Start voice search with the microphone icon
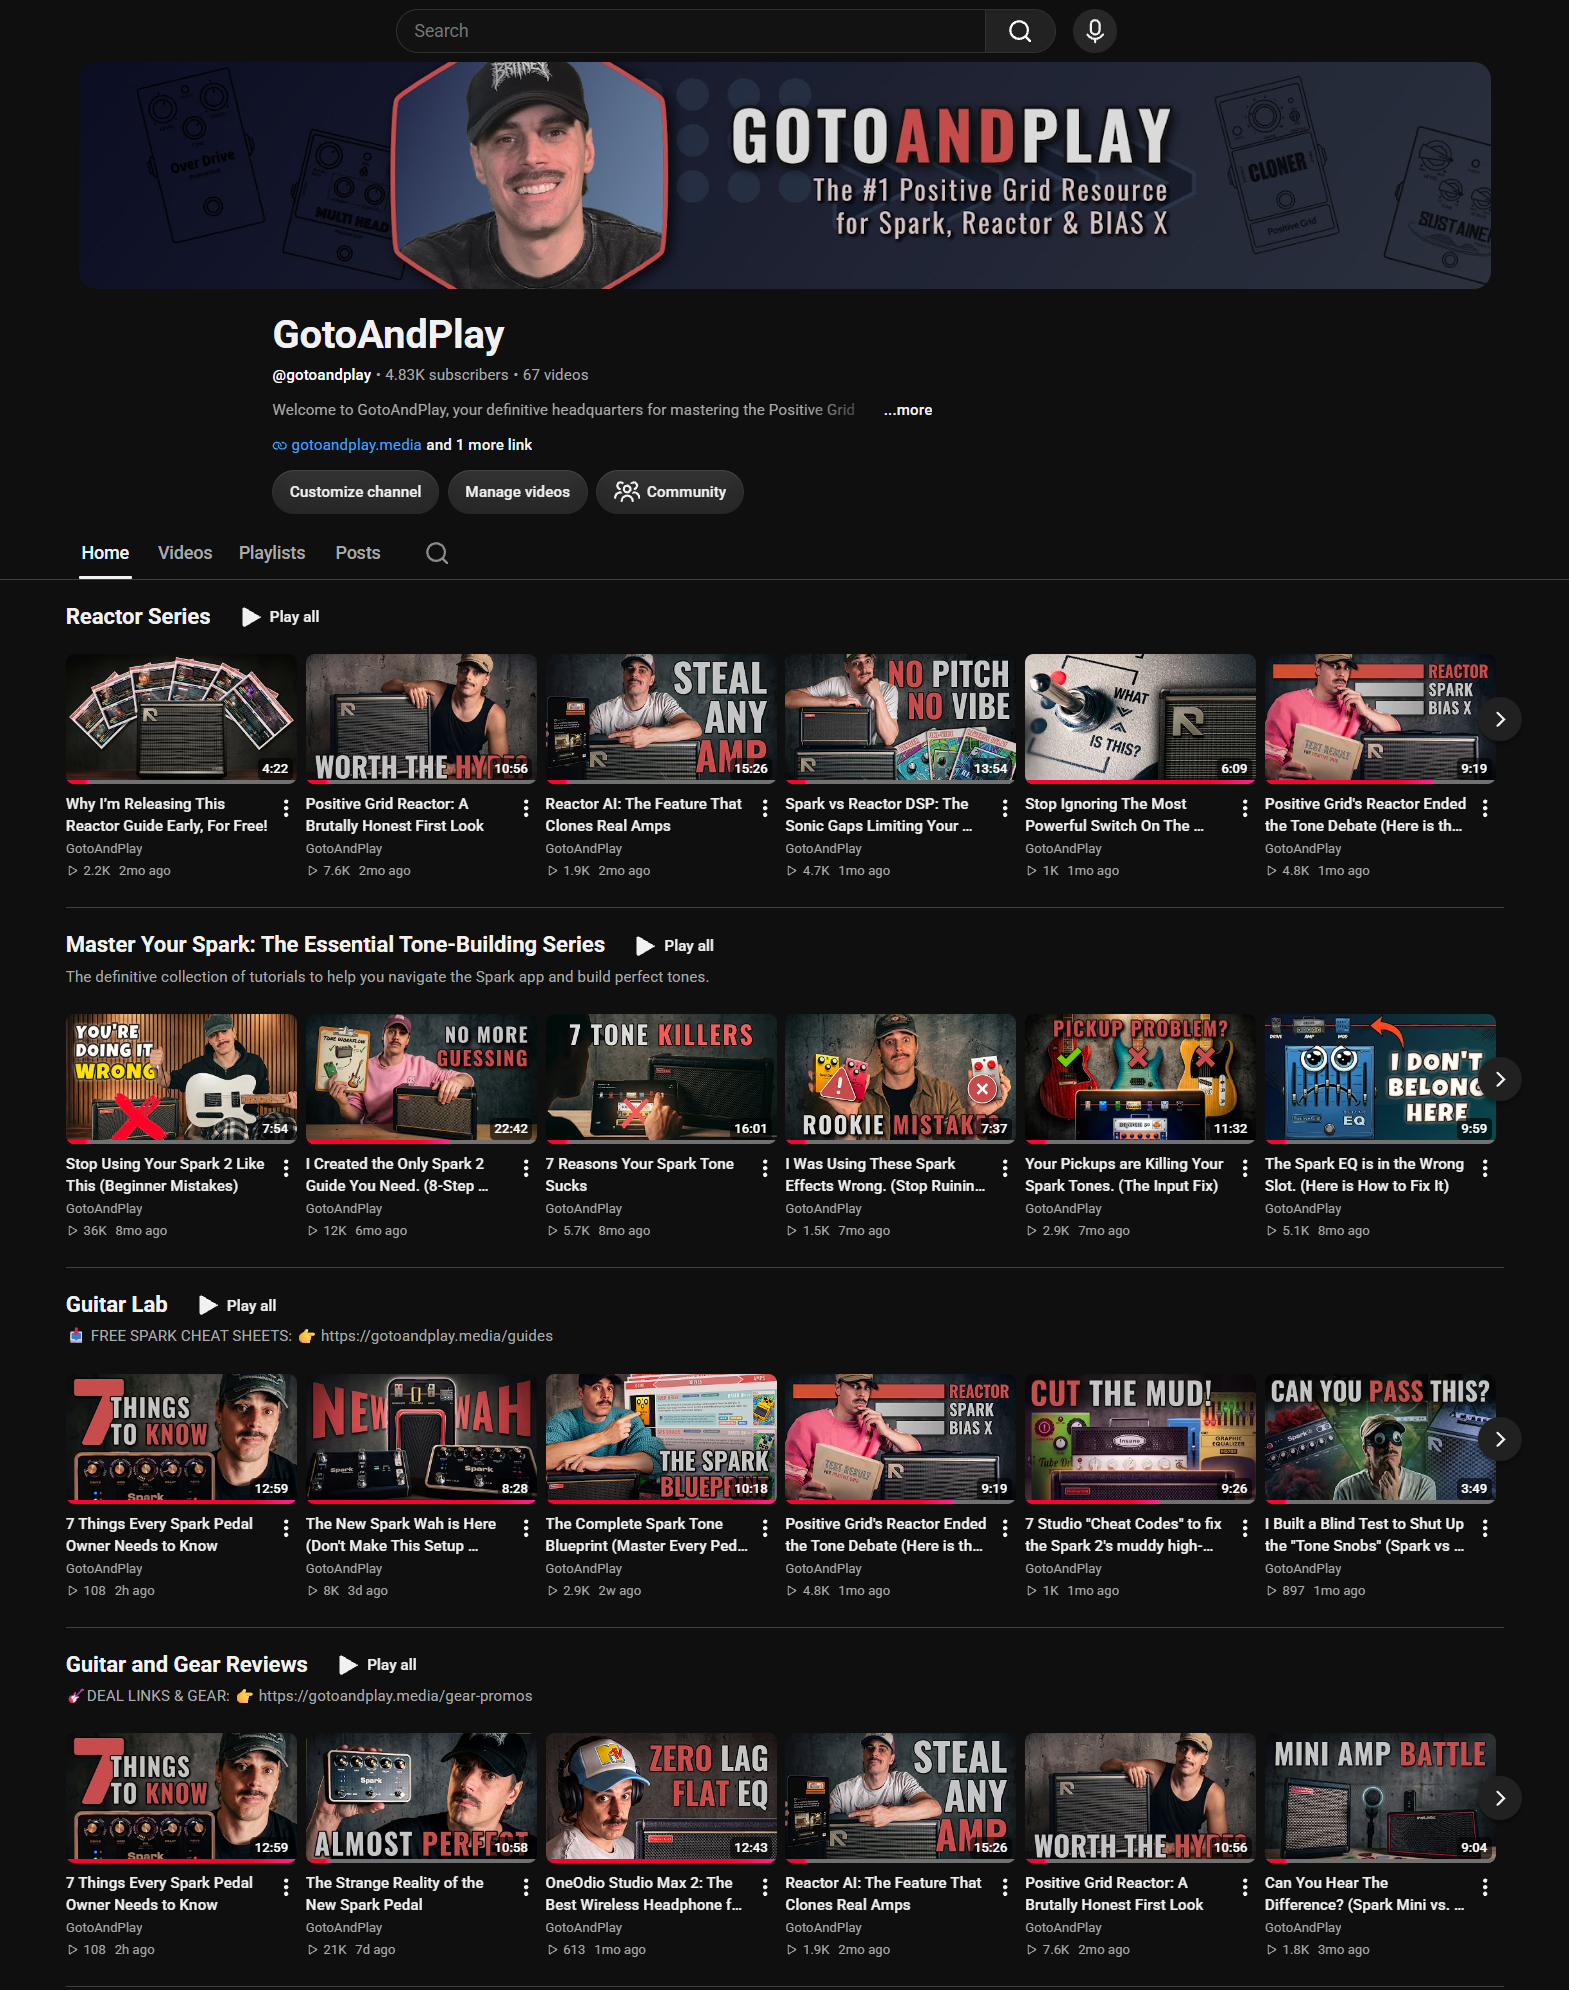The height and width of the screenshot is (1990, 1569). 1095,31
